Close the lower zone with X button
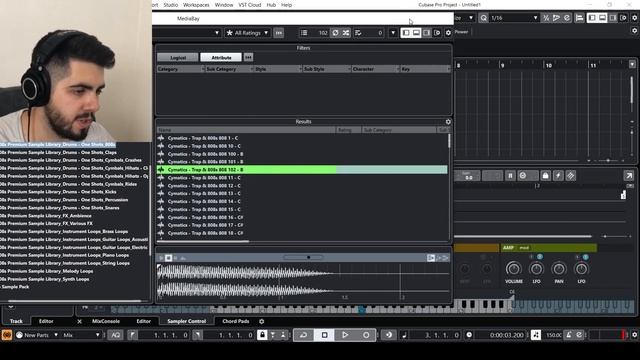This screenshot has height=360, width=640. pyautogui.click(x=80, y=321)
